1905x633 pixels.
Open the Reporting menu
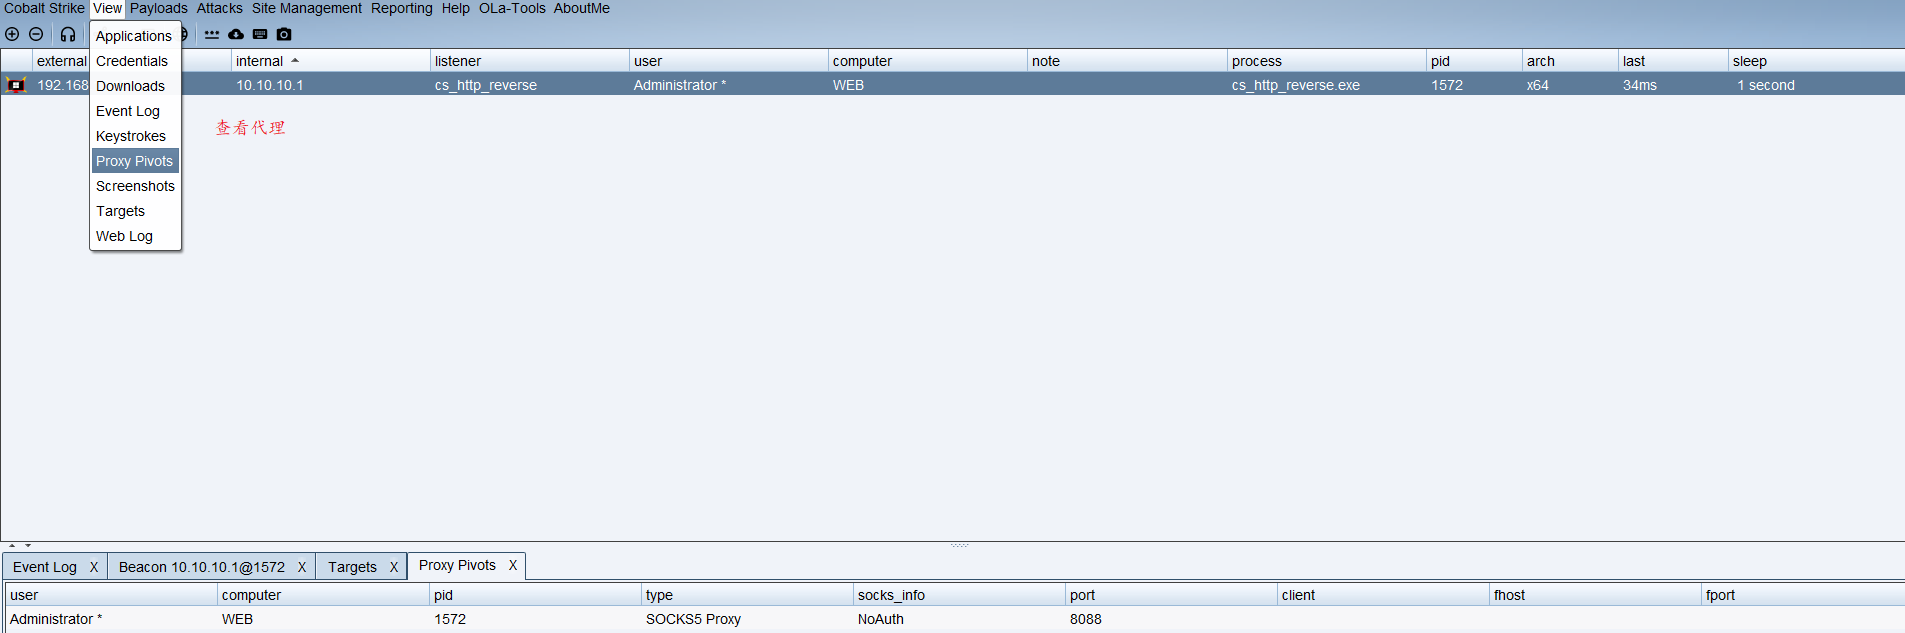(402, 8)
